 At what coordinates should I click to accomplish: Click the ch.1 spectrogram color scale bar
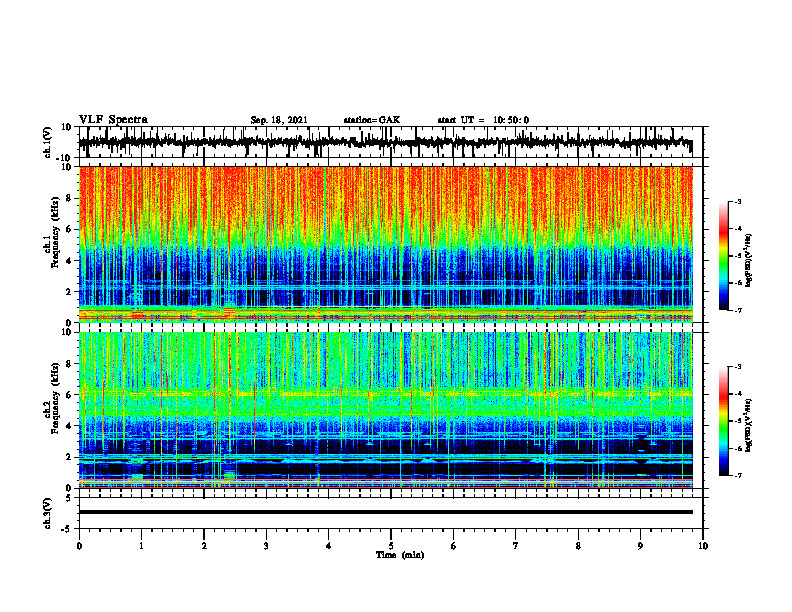pyautogui.click(x=724, y=256)
